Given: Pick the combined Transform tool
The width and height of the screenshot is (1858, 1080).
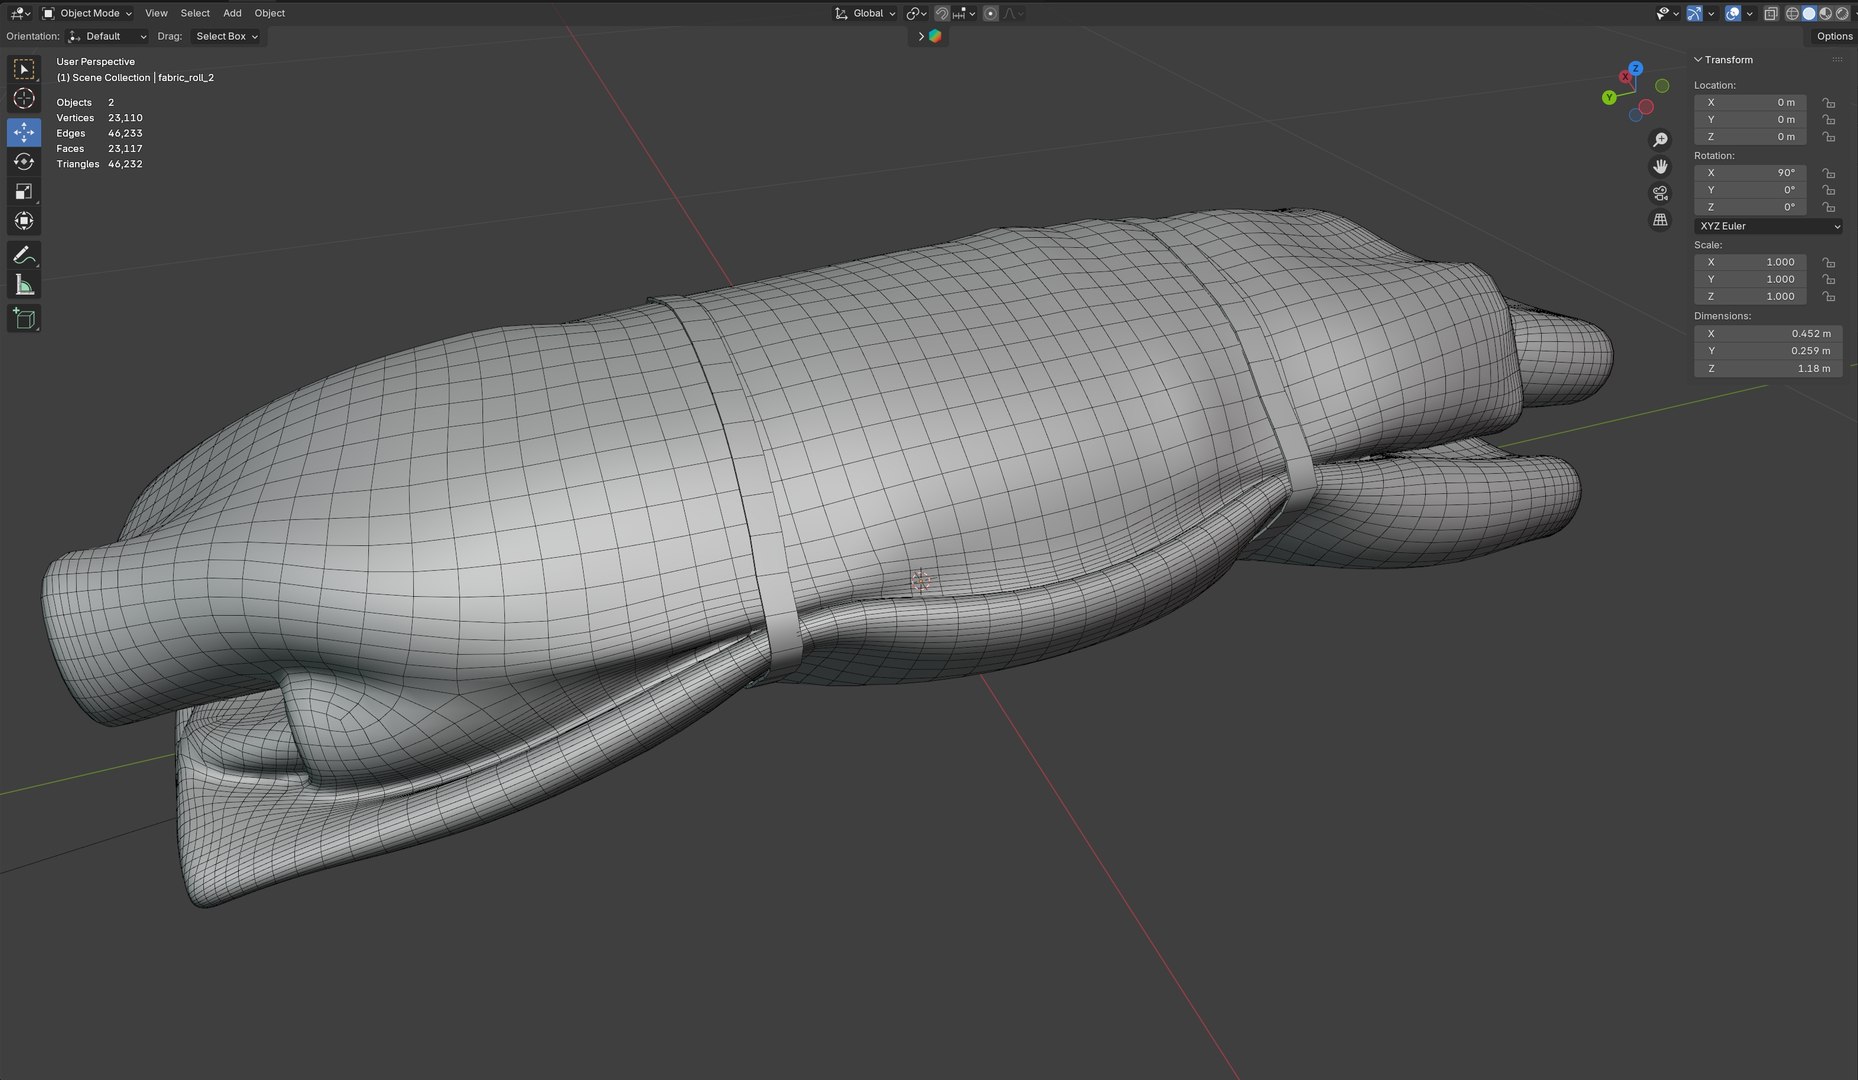Looking at the screenshot, I should [24, 221].
